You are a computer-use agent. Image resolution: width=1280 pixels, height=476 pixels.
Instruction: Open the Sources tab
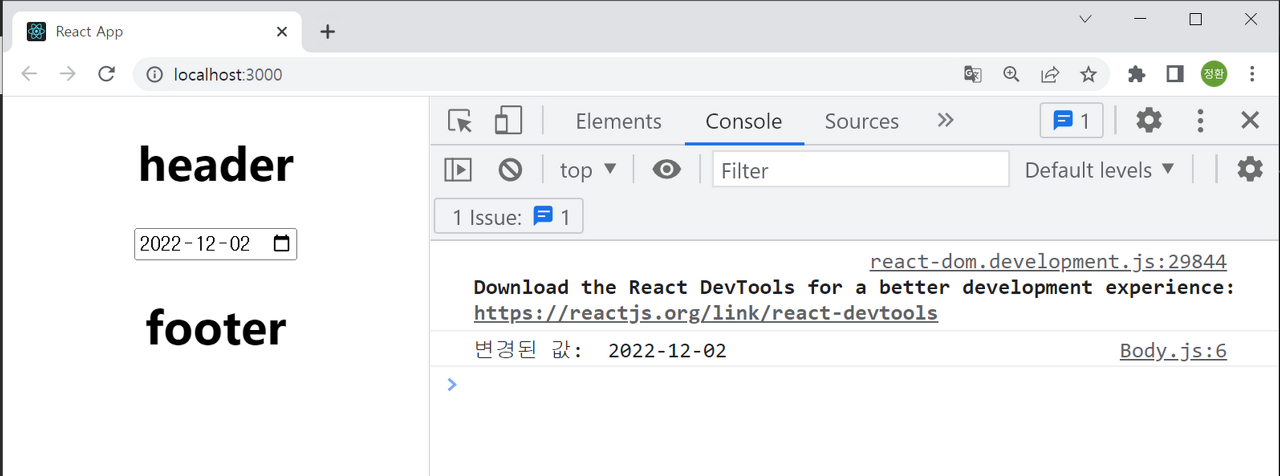pyautogui.click(x=861, y=121)
